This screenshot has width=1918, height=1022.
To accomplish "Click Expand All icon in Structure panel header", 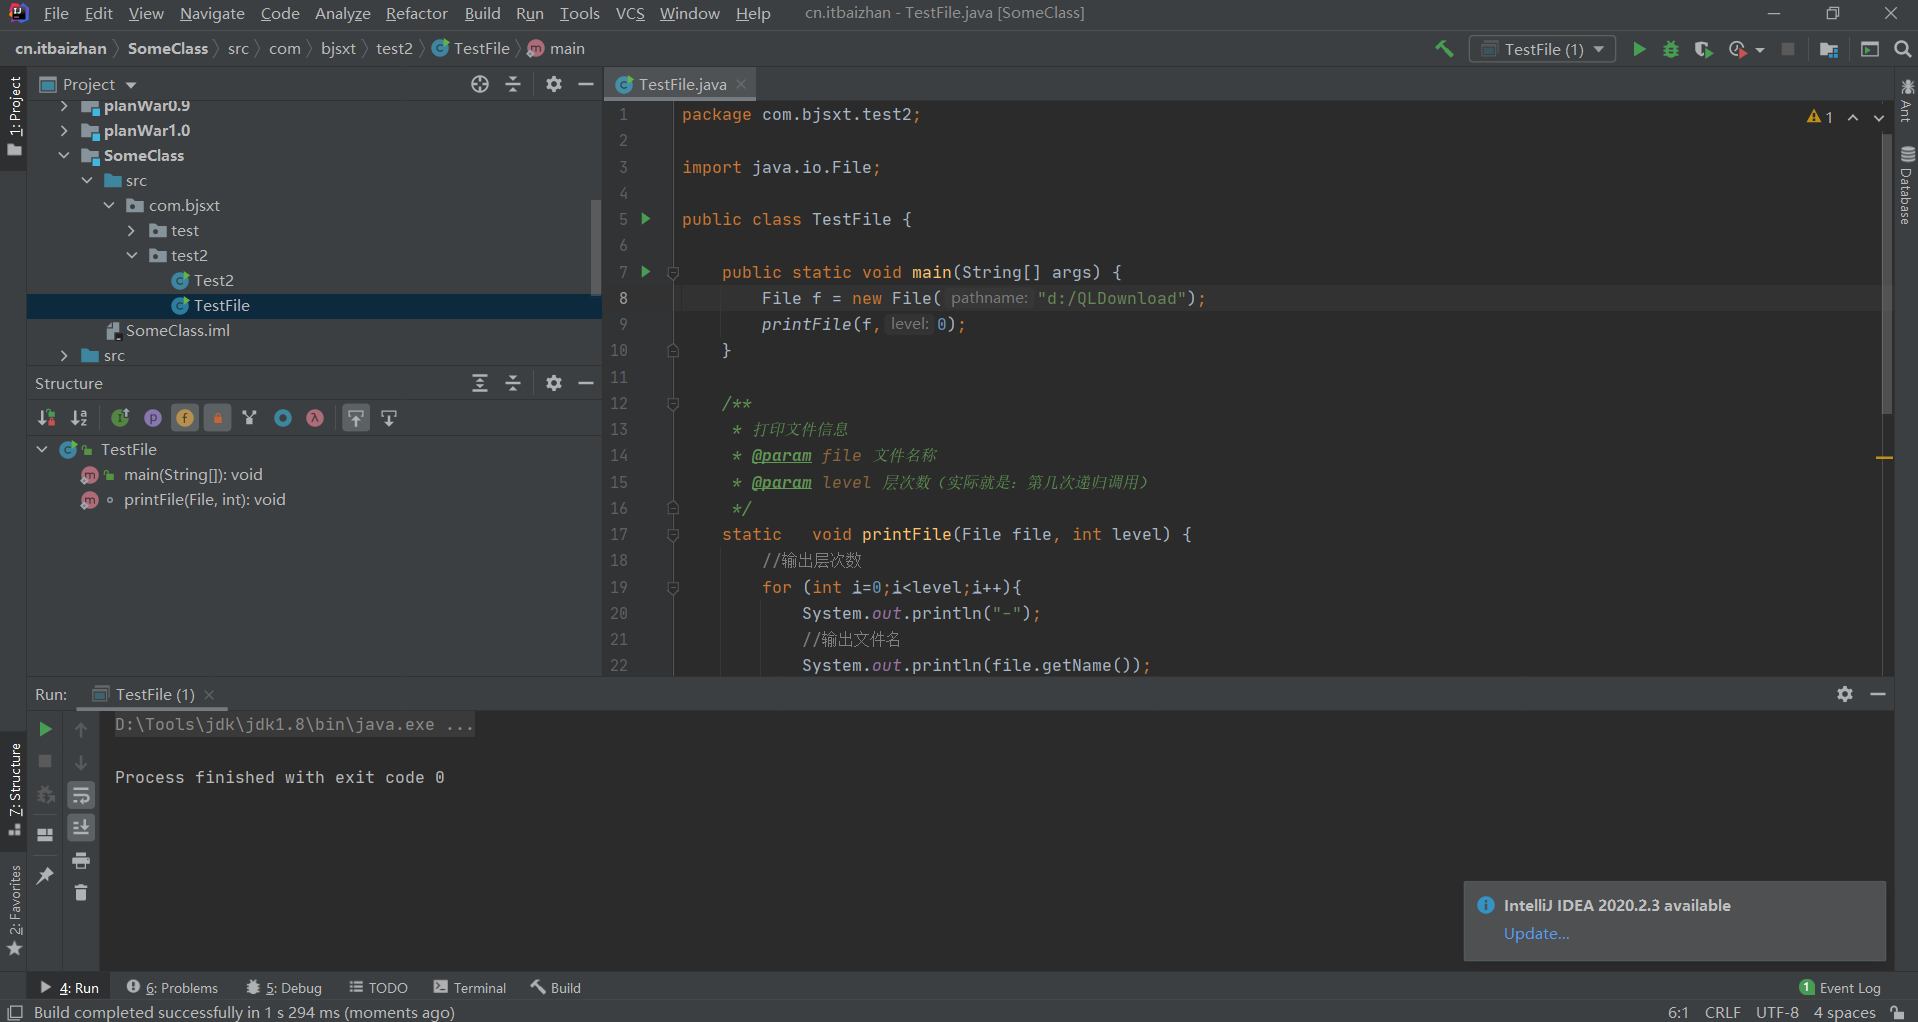I will (480, 383).
